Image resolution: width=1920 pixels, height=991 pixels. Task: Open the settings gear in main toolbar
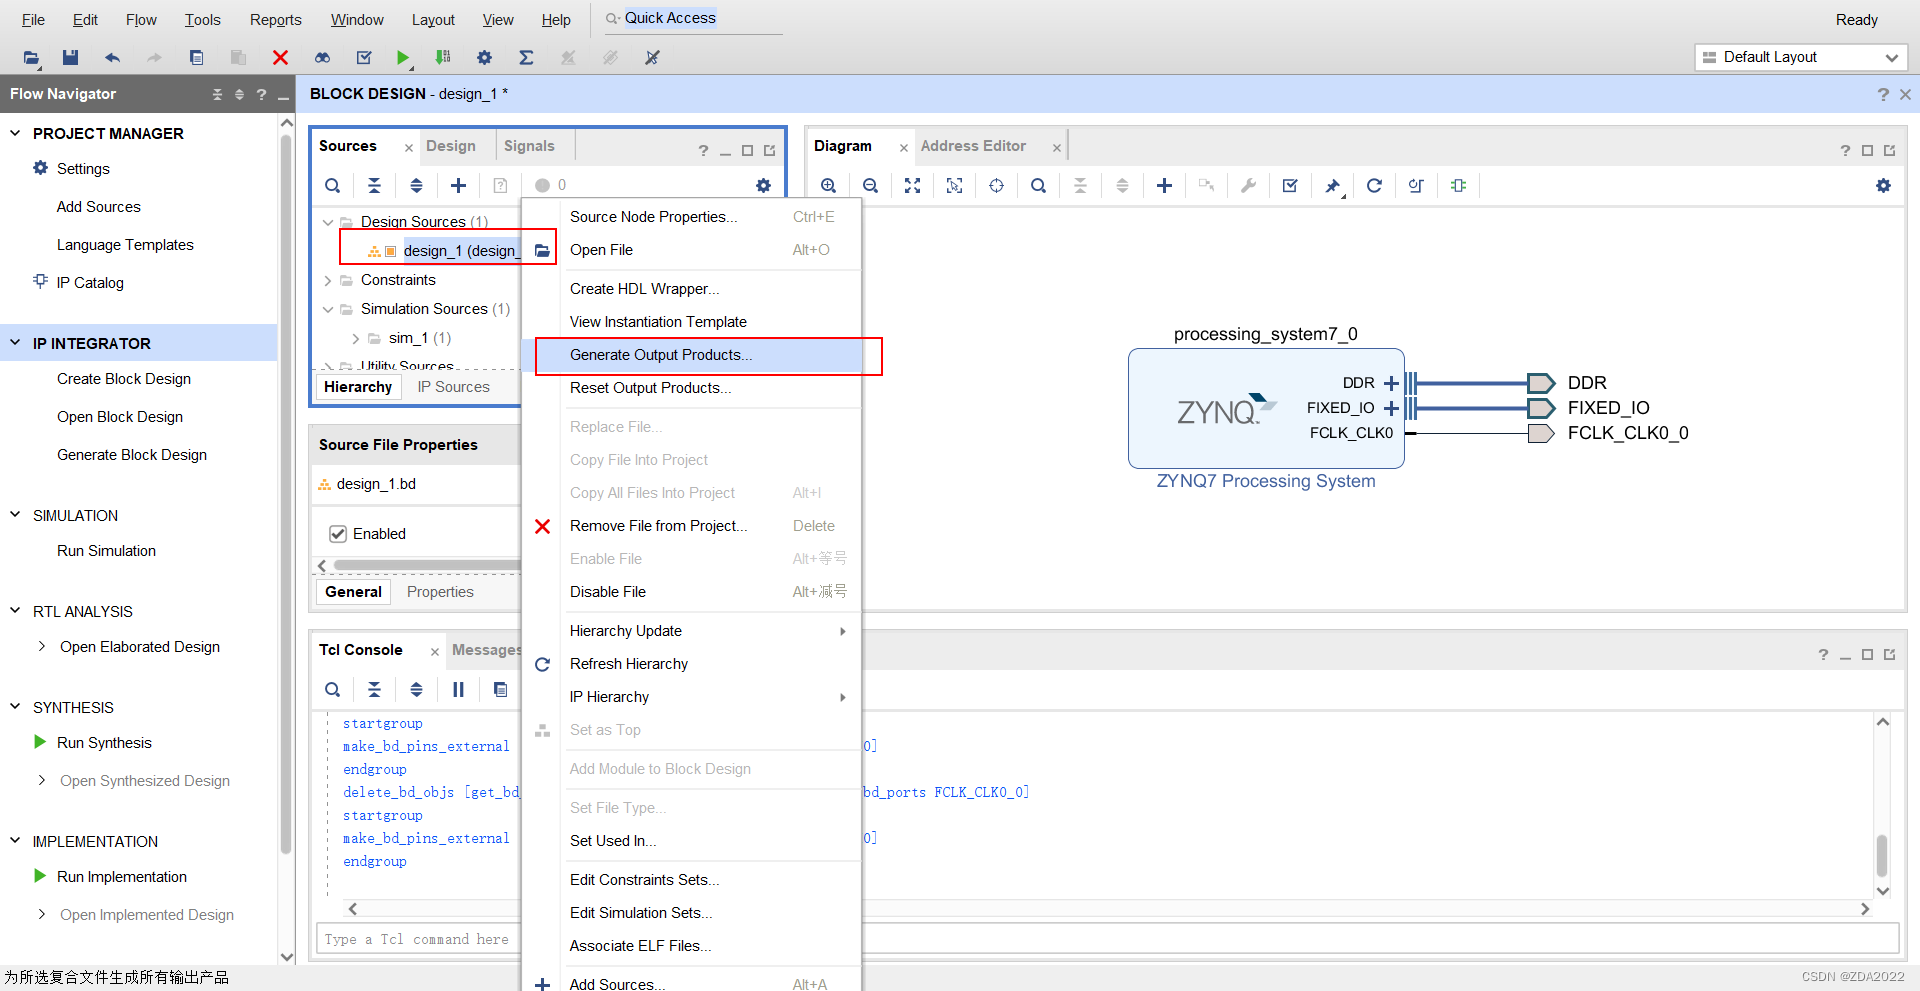tap(484, 58)
